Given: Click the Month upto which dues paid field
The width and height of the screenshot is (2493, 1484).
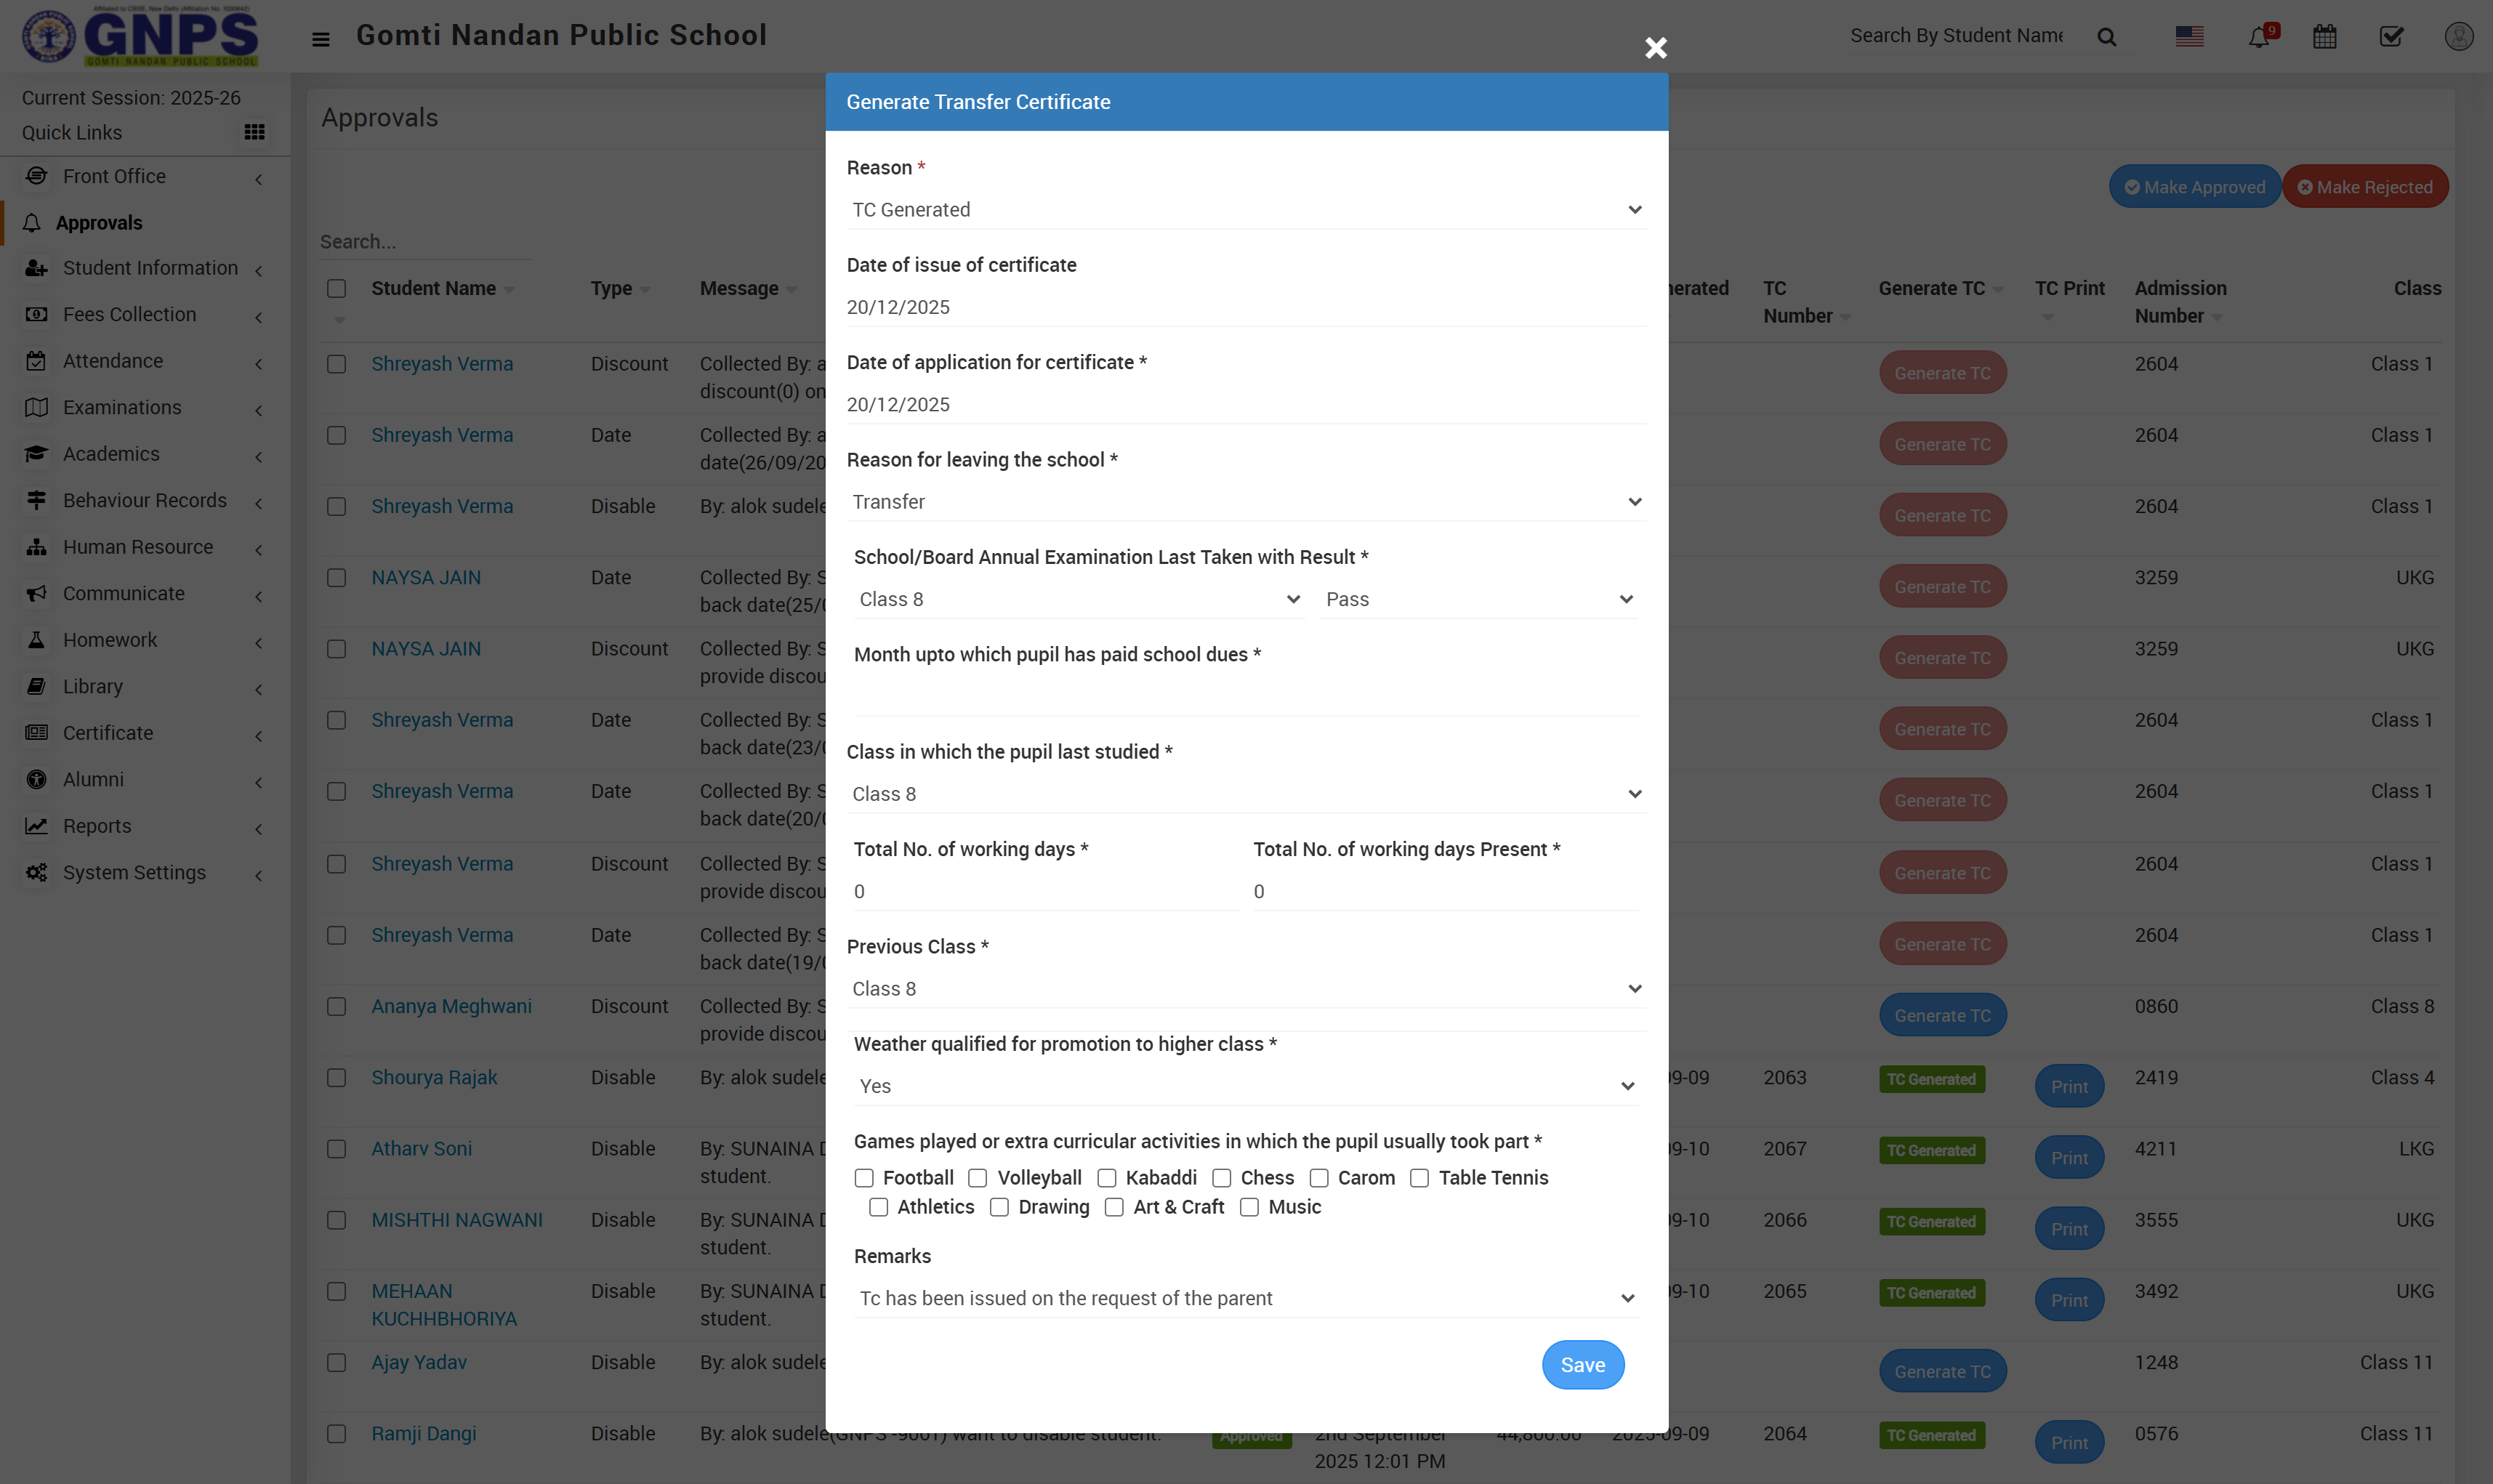Looking at the screenshot, I should 1246,697.
